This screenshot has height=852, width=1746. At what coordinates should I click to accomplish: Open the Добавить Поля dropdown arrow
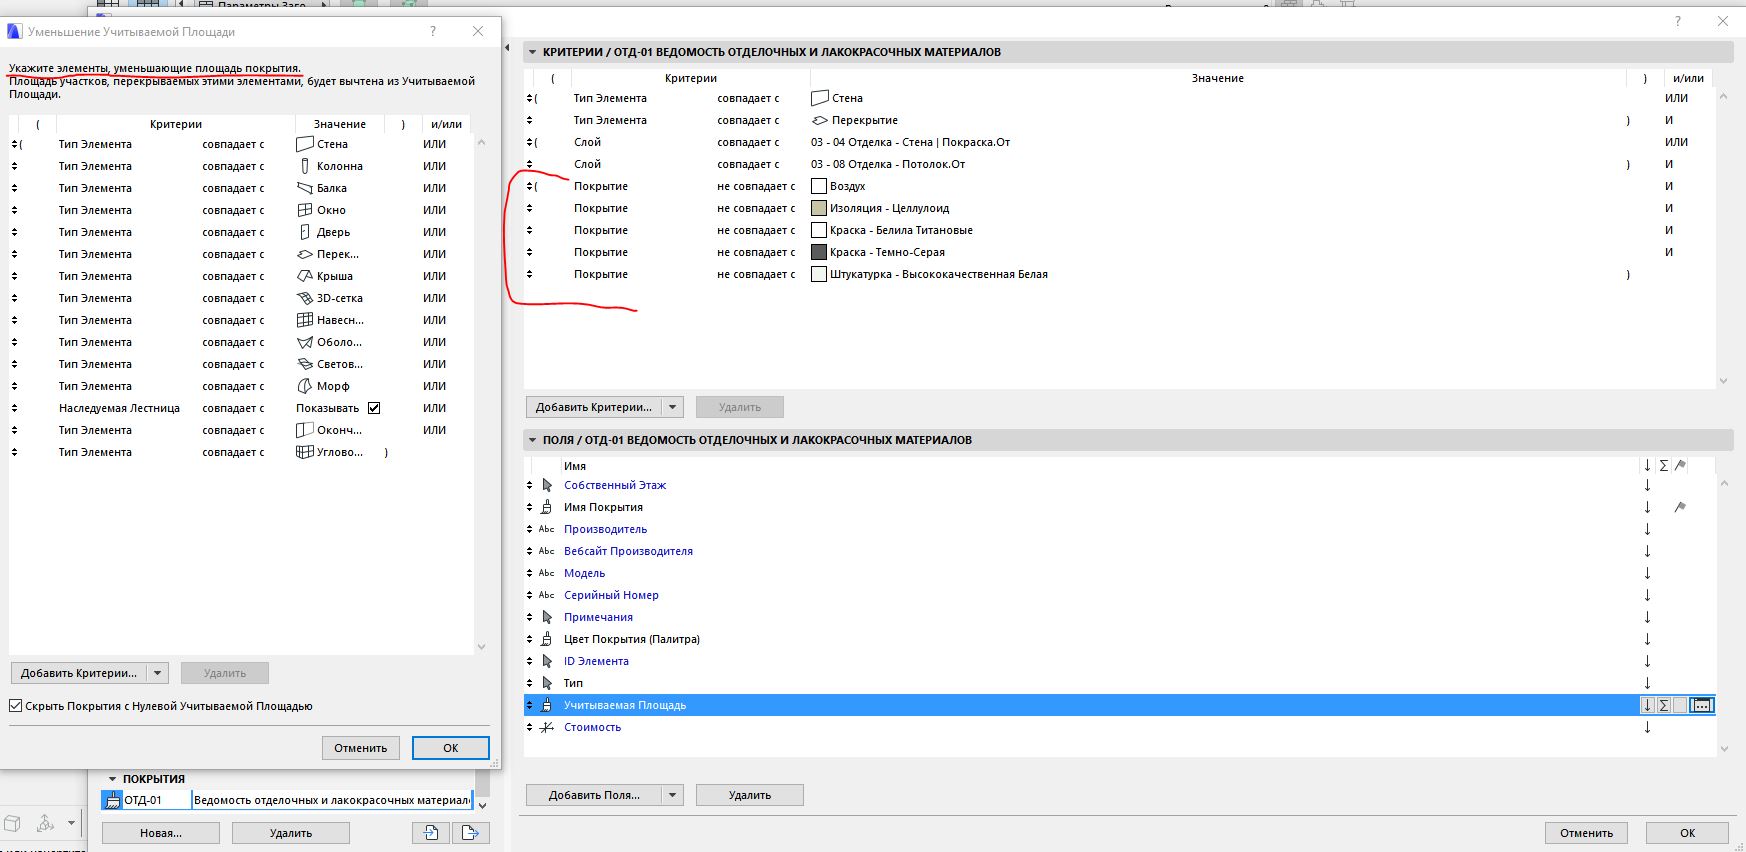(x=673, y=795)
